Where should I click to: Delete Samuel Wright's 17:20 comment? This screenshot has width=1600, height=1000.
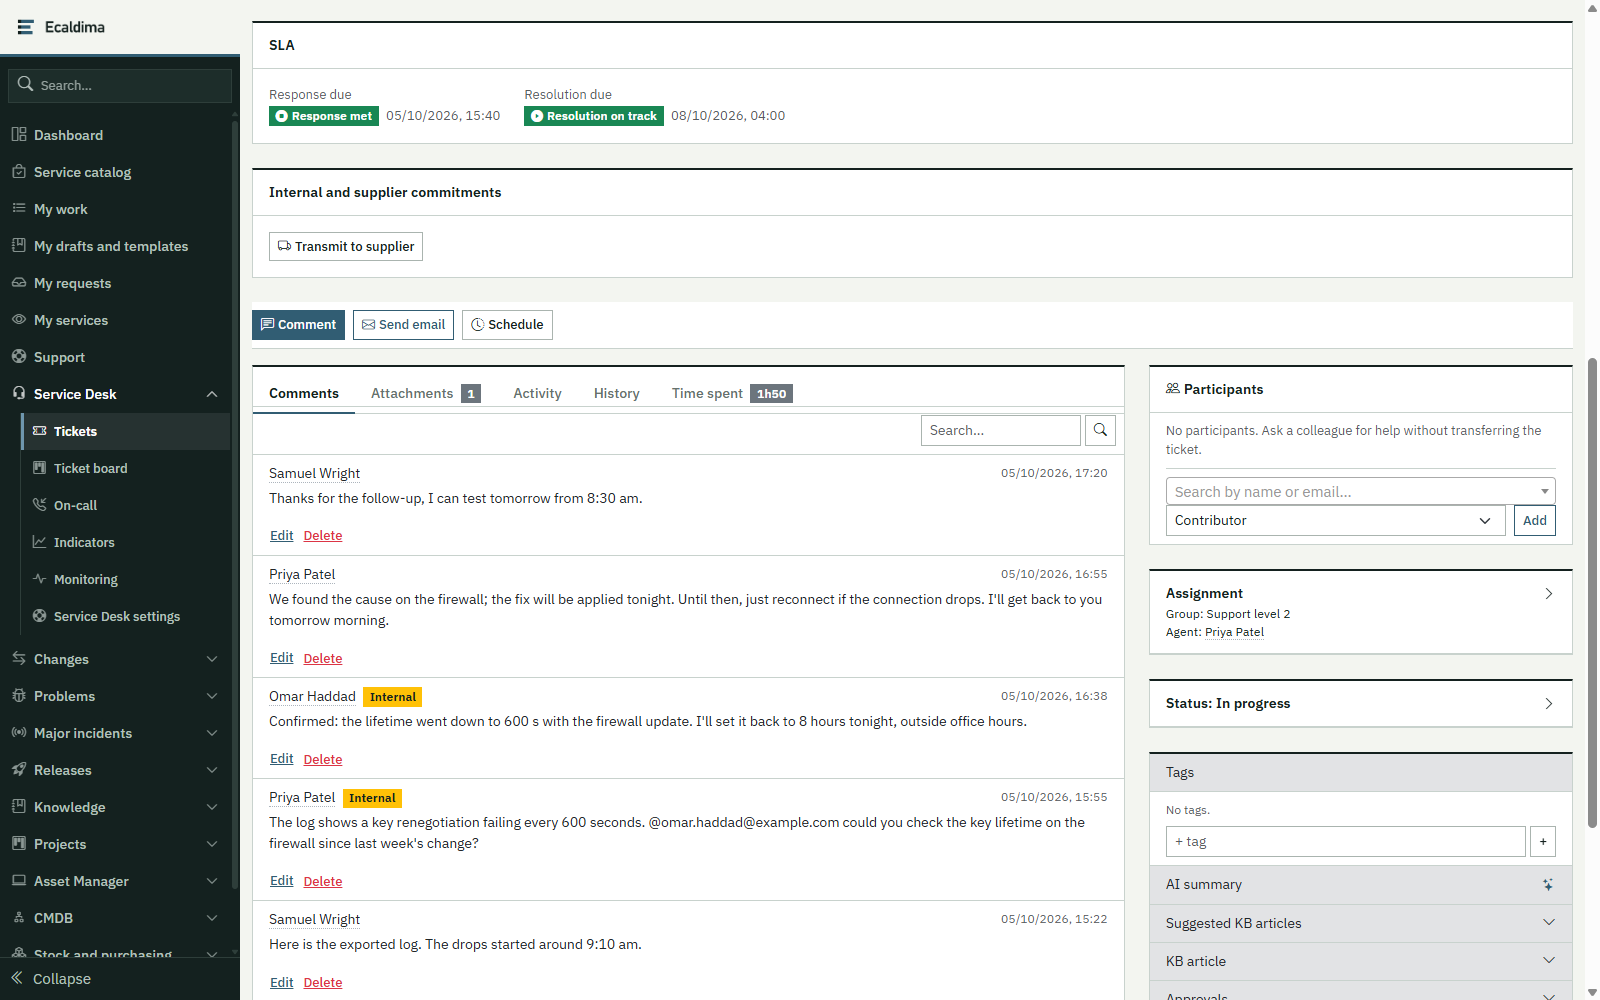coord(323,535)
